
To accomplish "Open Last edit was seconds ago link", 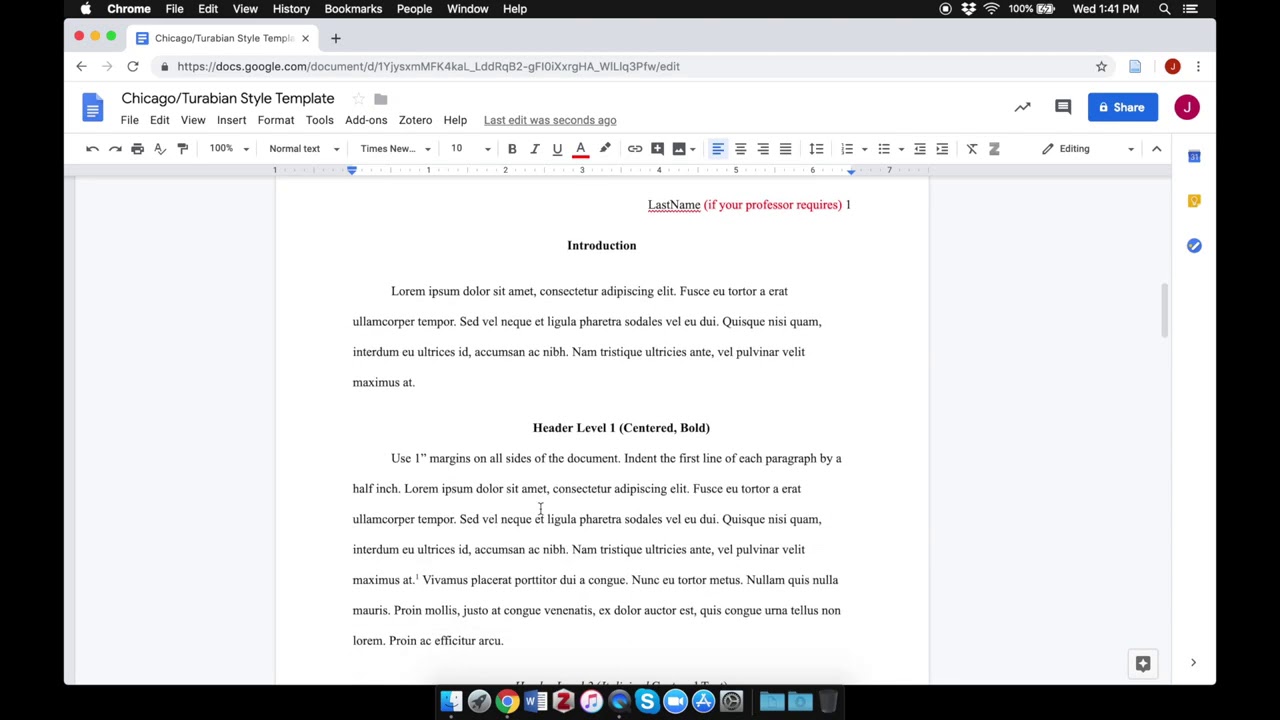I will 550,120.
